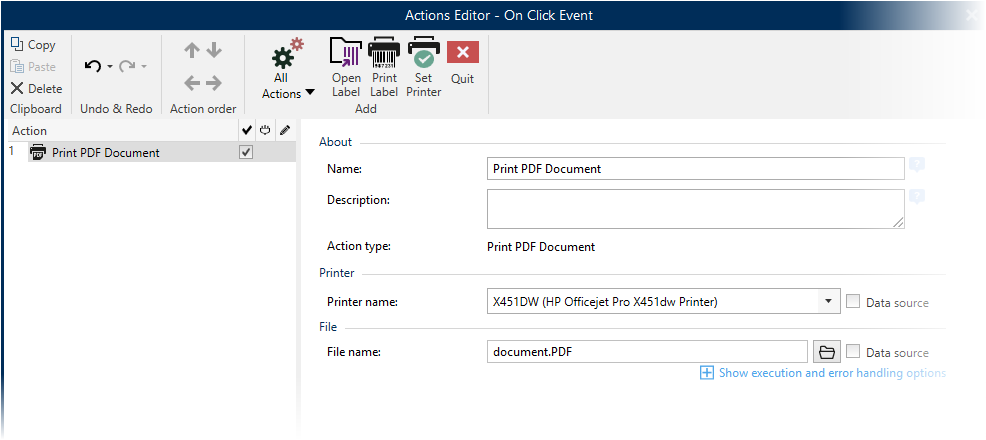Outdent the action with the left arrow
This screenshot has height=440, width=986.
(192, 83)
